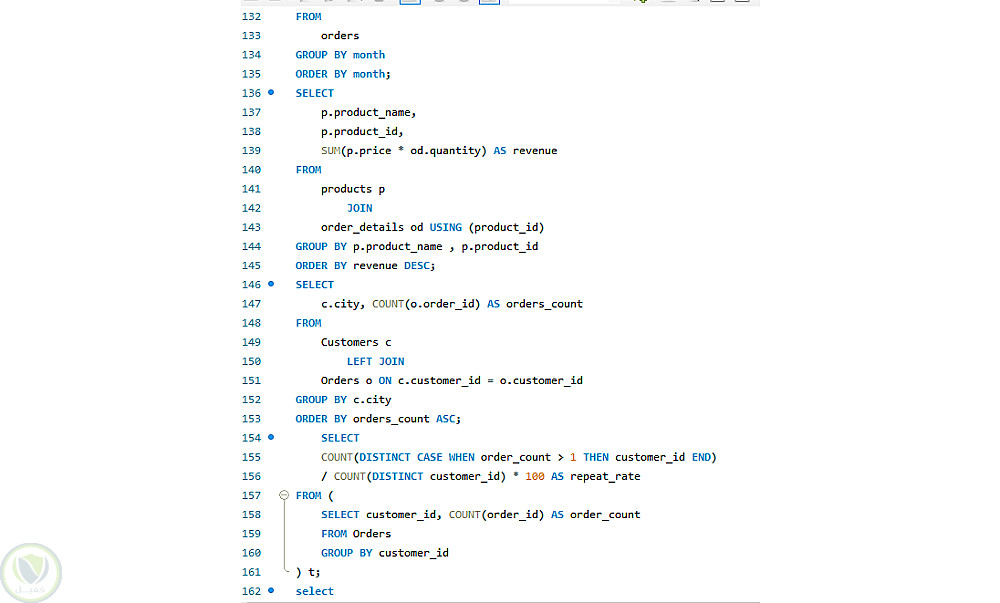Collapse the FROM subquery fold on line 157
This screenshot has width=1000, height=603.
tap(284, 495)
